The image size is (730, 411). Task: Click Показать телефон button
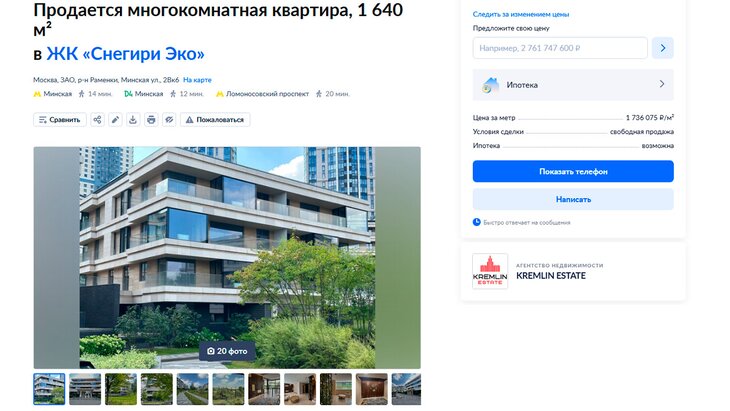pos(573,171)
